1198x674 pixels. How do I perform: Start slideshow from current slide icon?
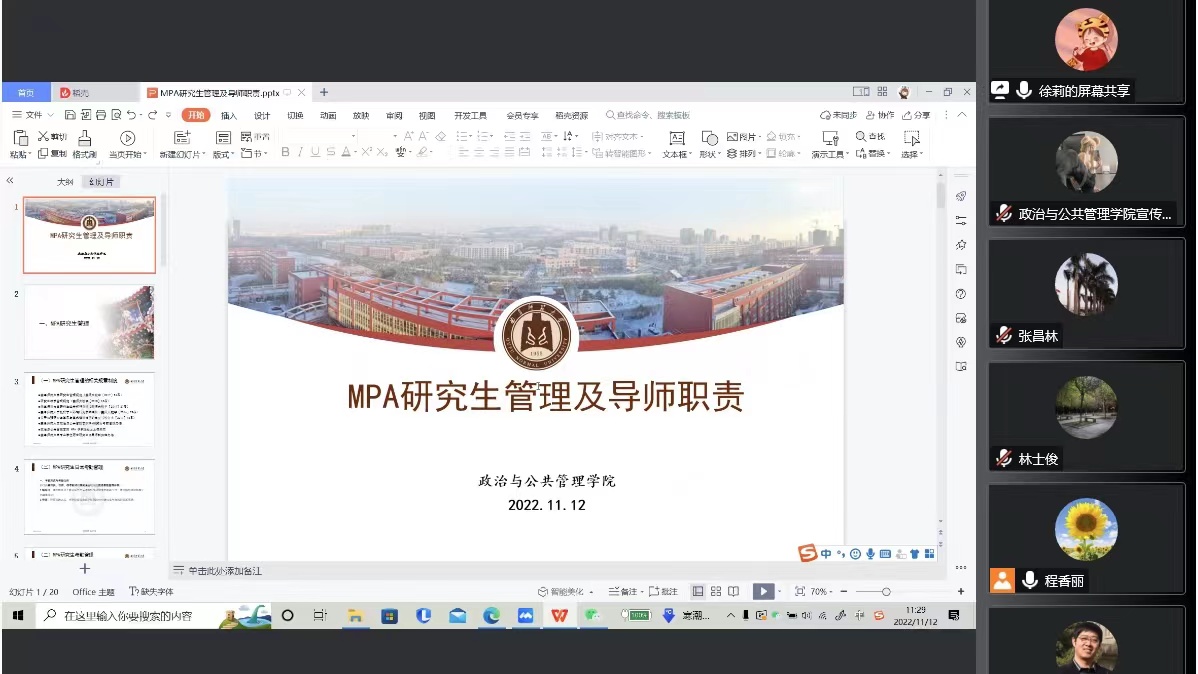coord(127,138)
